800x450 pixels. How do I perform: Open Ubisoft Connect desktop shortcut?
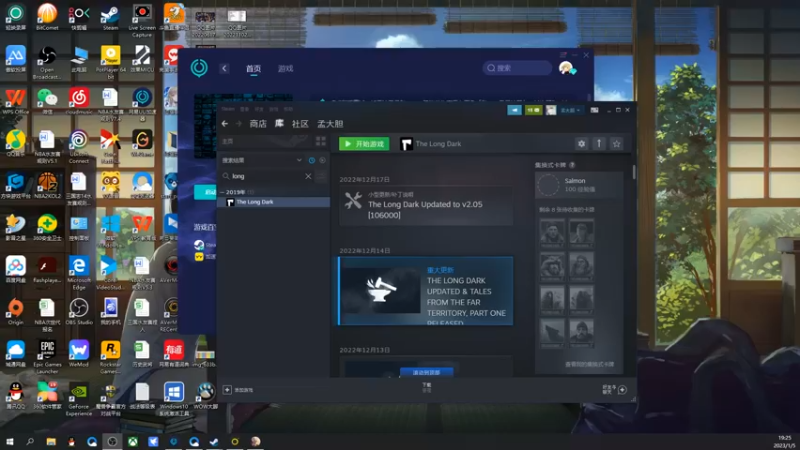click(79, 147)
